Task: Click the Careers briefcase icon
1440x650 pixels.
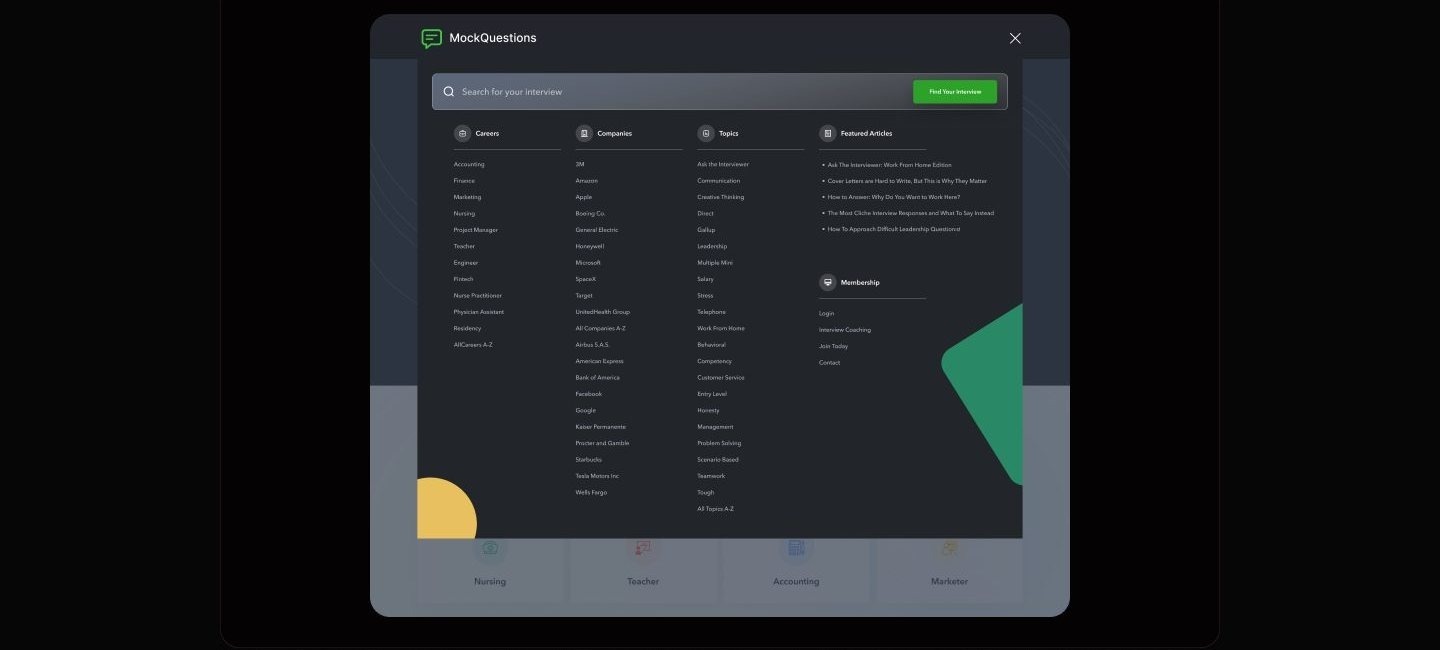Action: coord(462,133)
